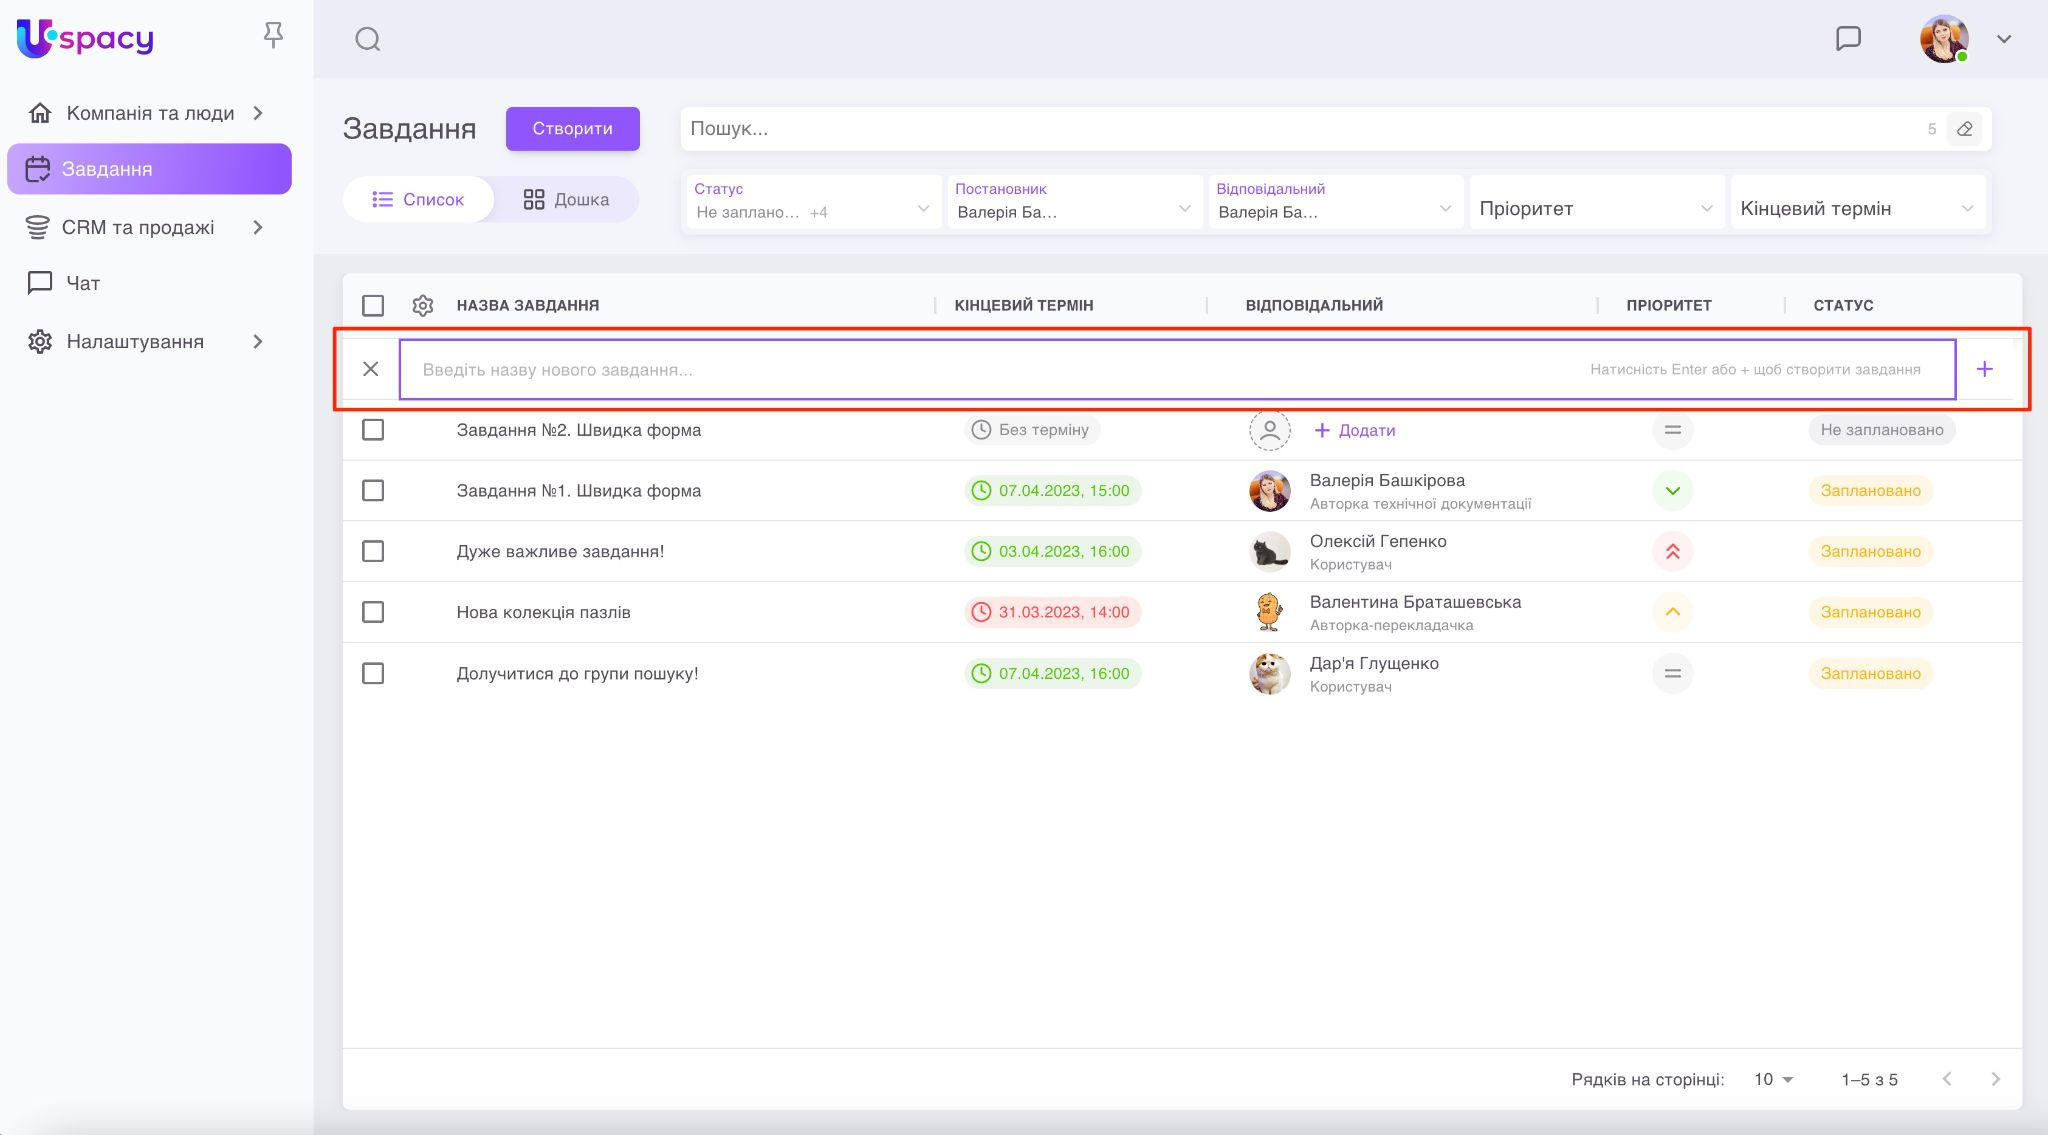
Task: Toggle the select-all tasks checkbox
Action: tap(373, 305)
